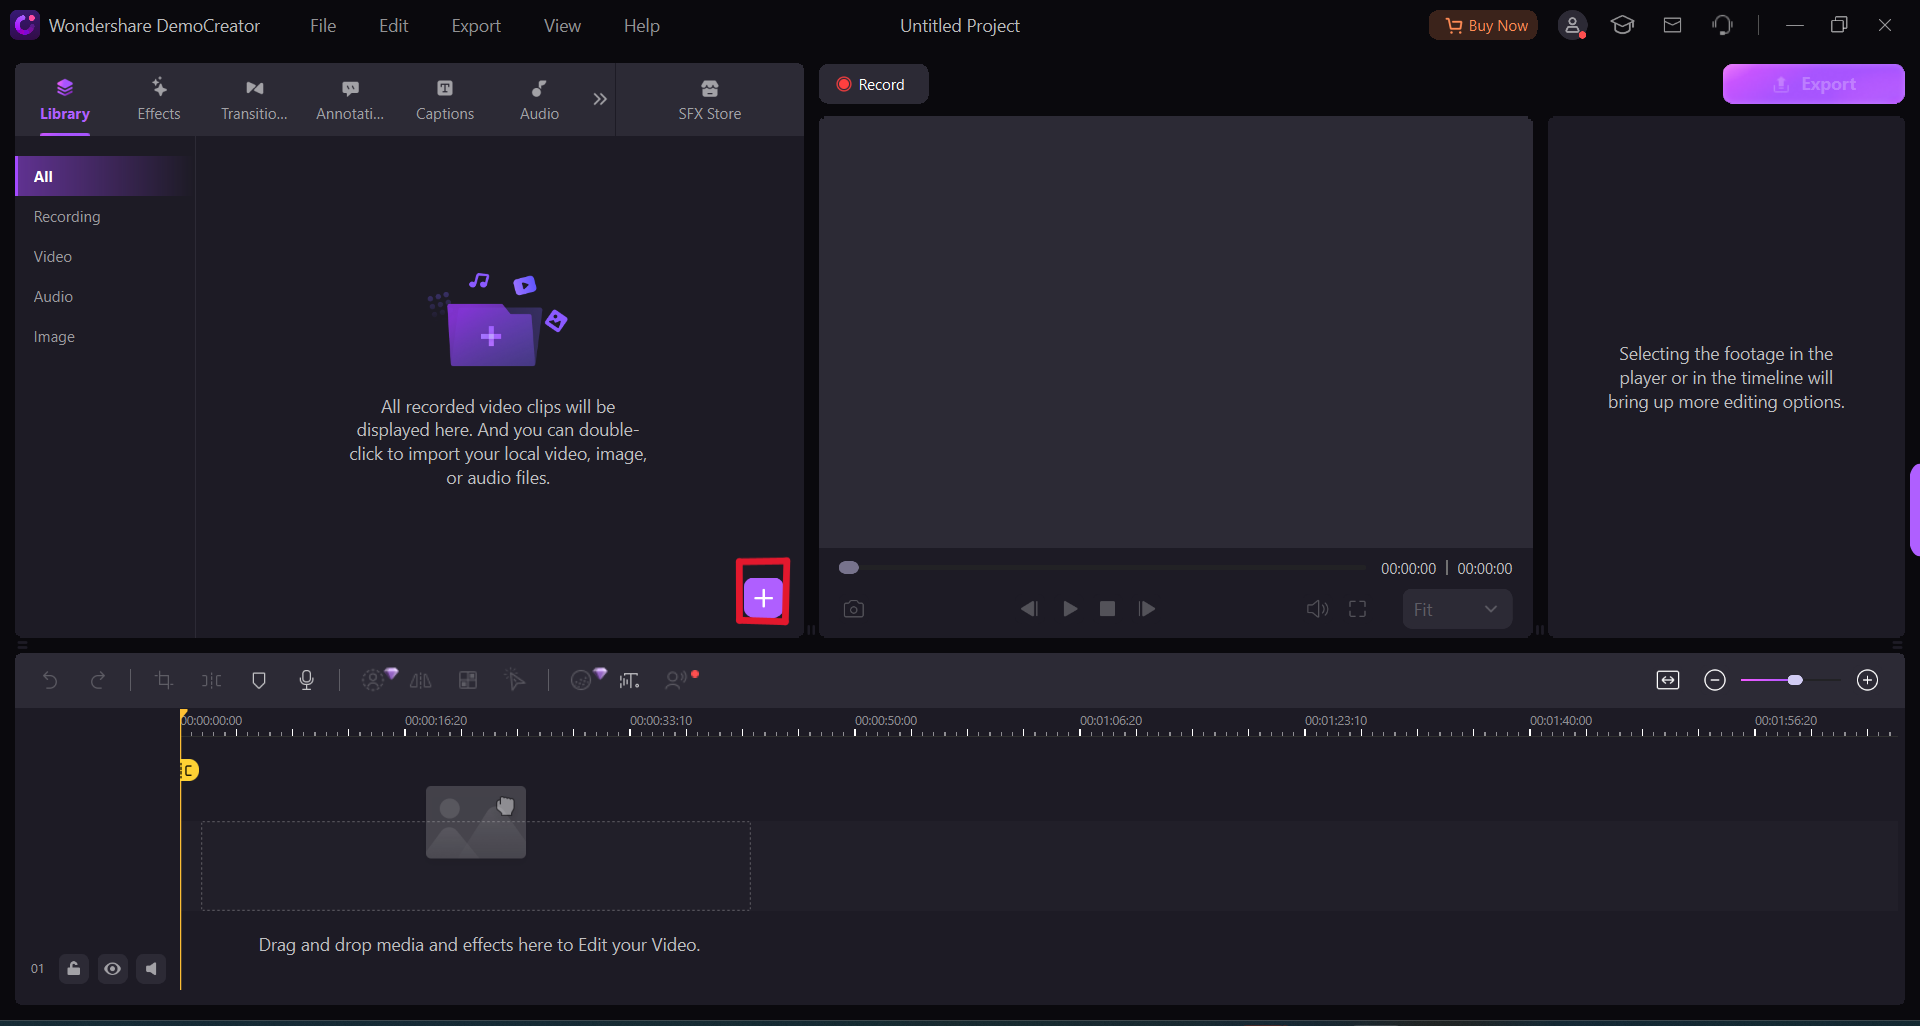Open the user account profile icon
This screenshot has height=1026, width=1920.
click(x=1573, y=26)
